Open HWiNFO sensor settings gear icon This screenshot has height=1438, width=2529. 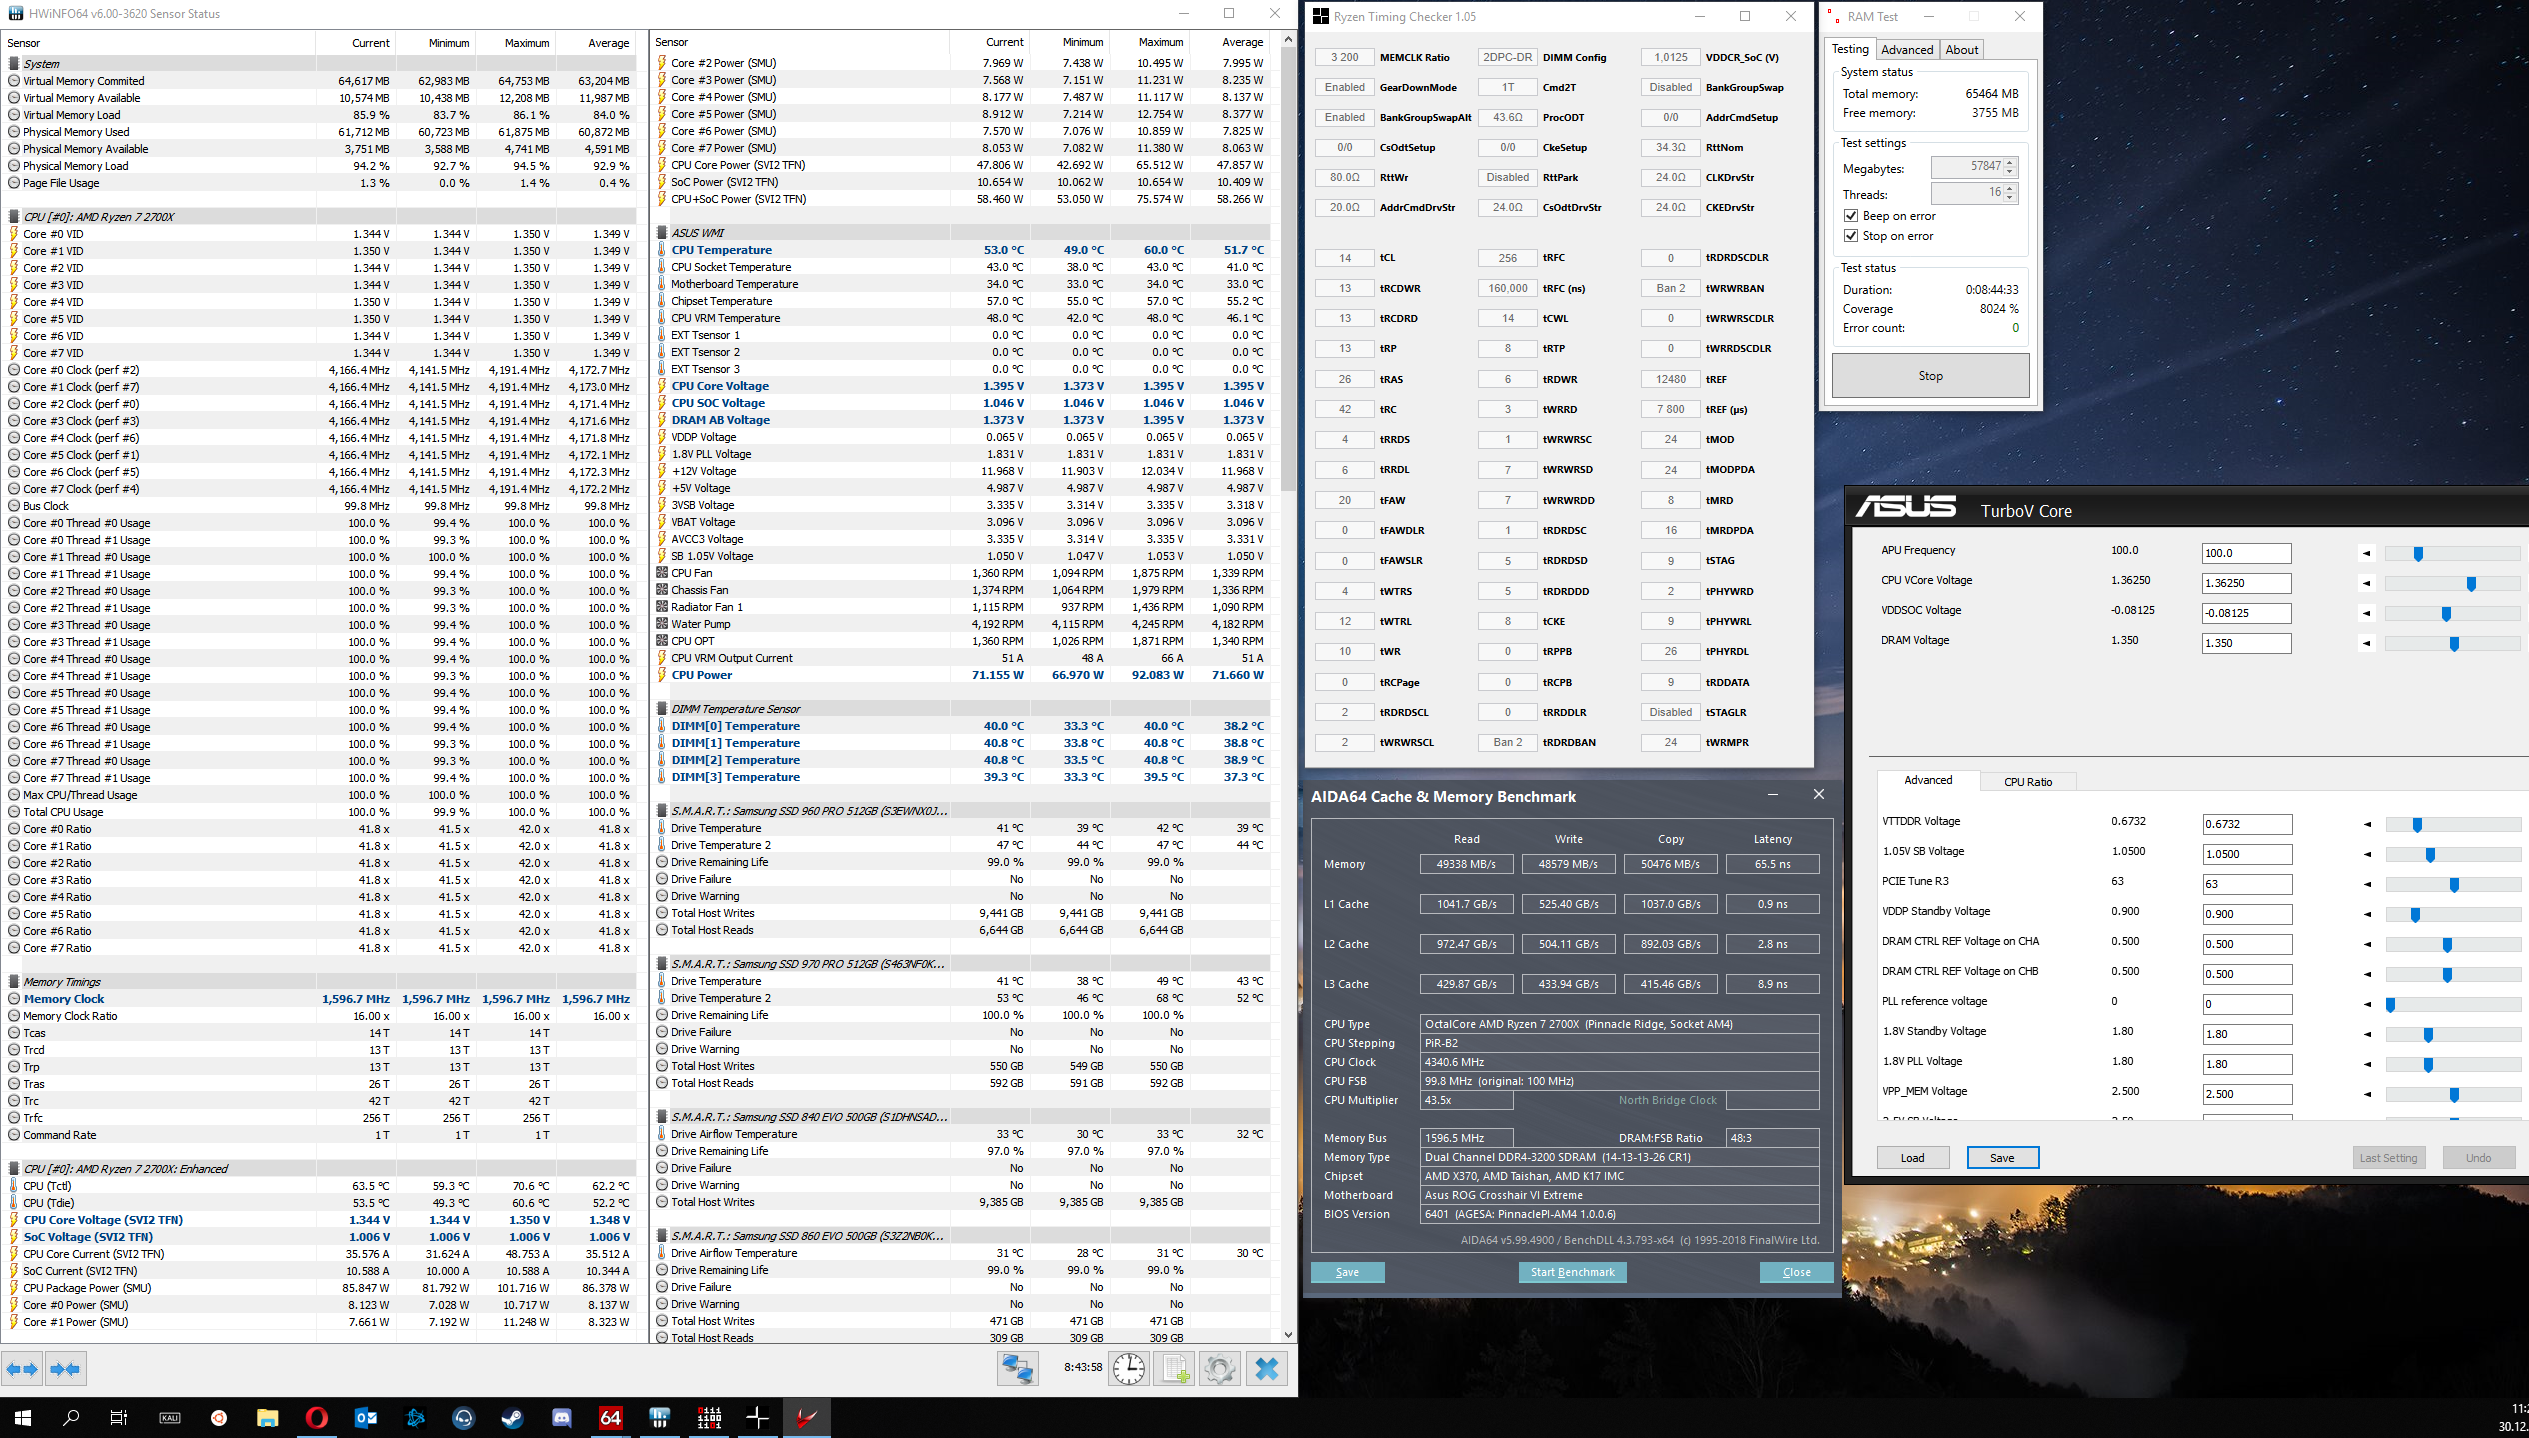[1220, 1368]
